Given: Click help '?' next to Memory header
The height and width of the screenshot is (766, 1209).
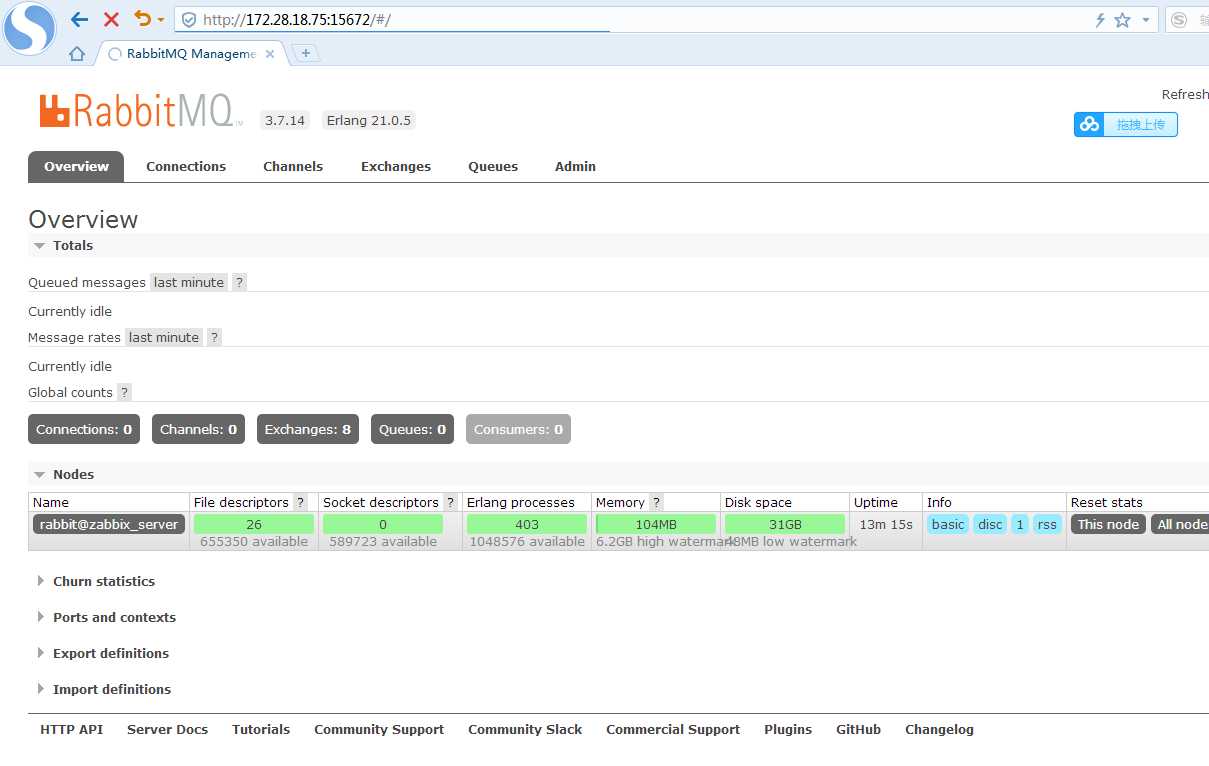Looking at the screenshot, I should pos(656,503).
